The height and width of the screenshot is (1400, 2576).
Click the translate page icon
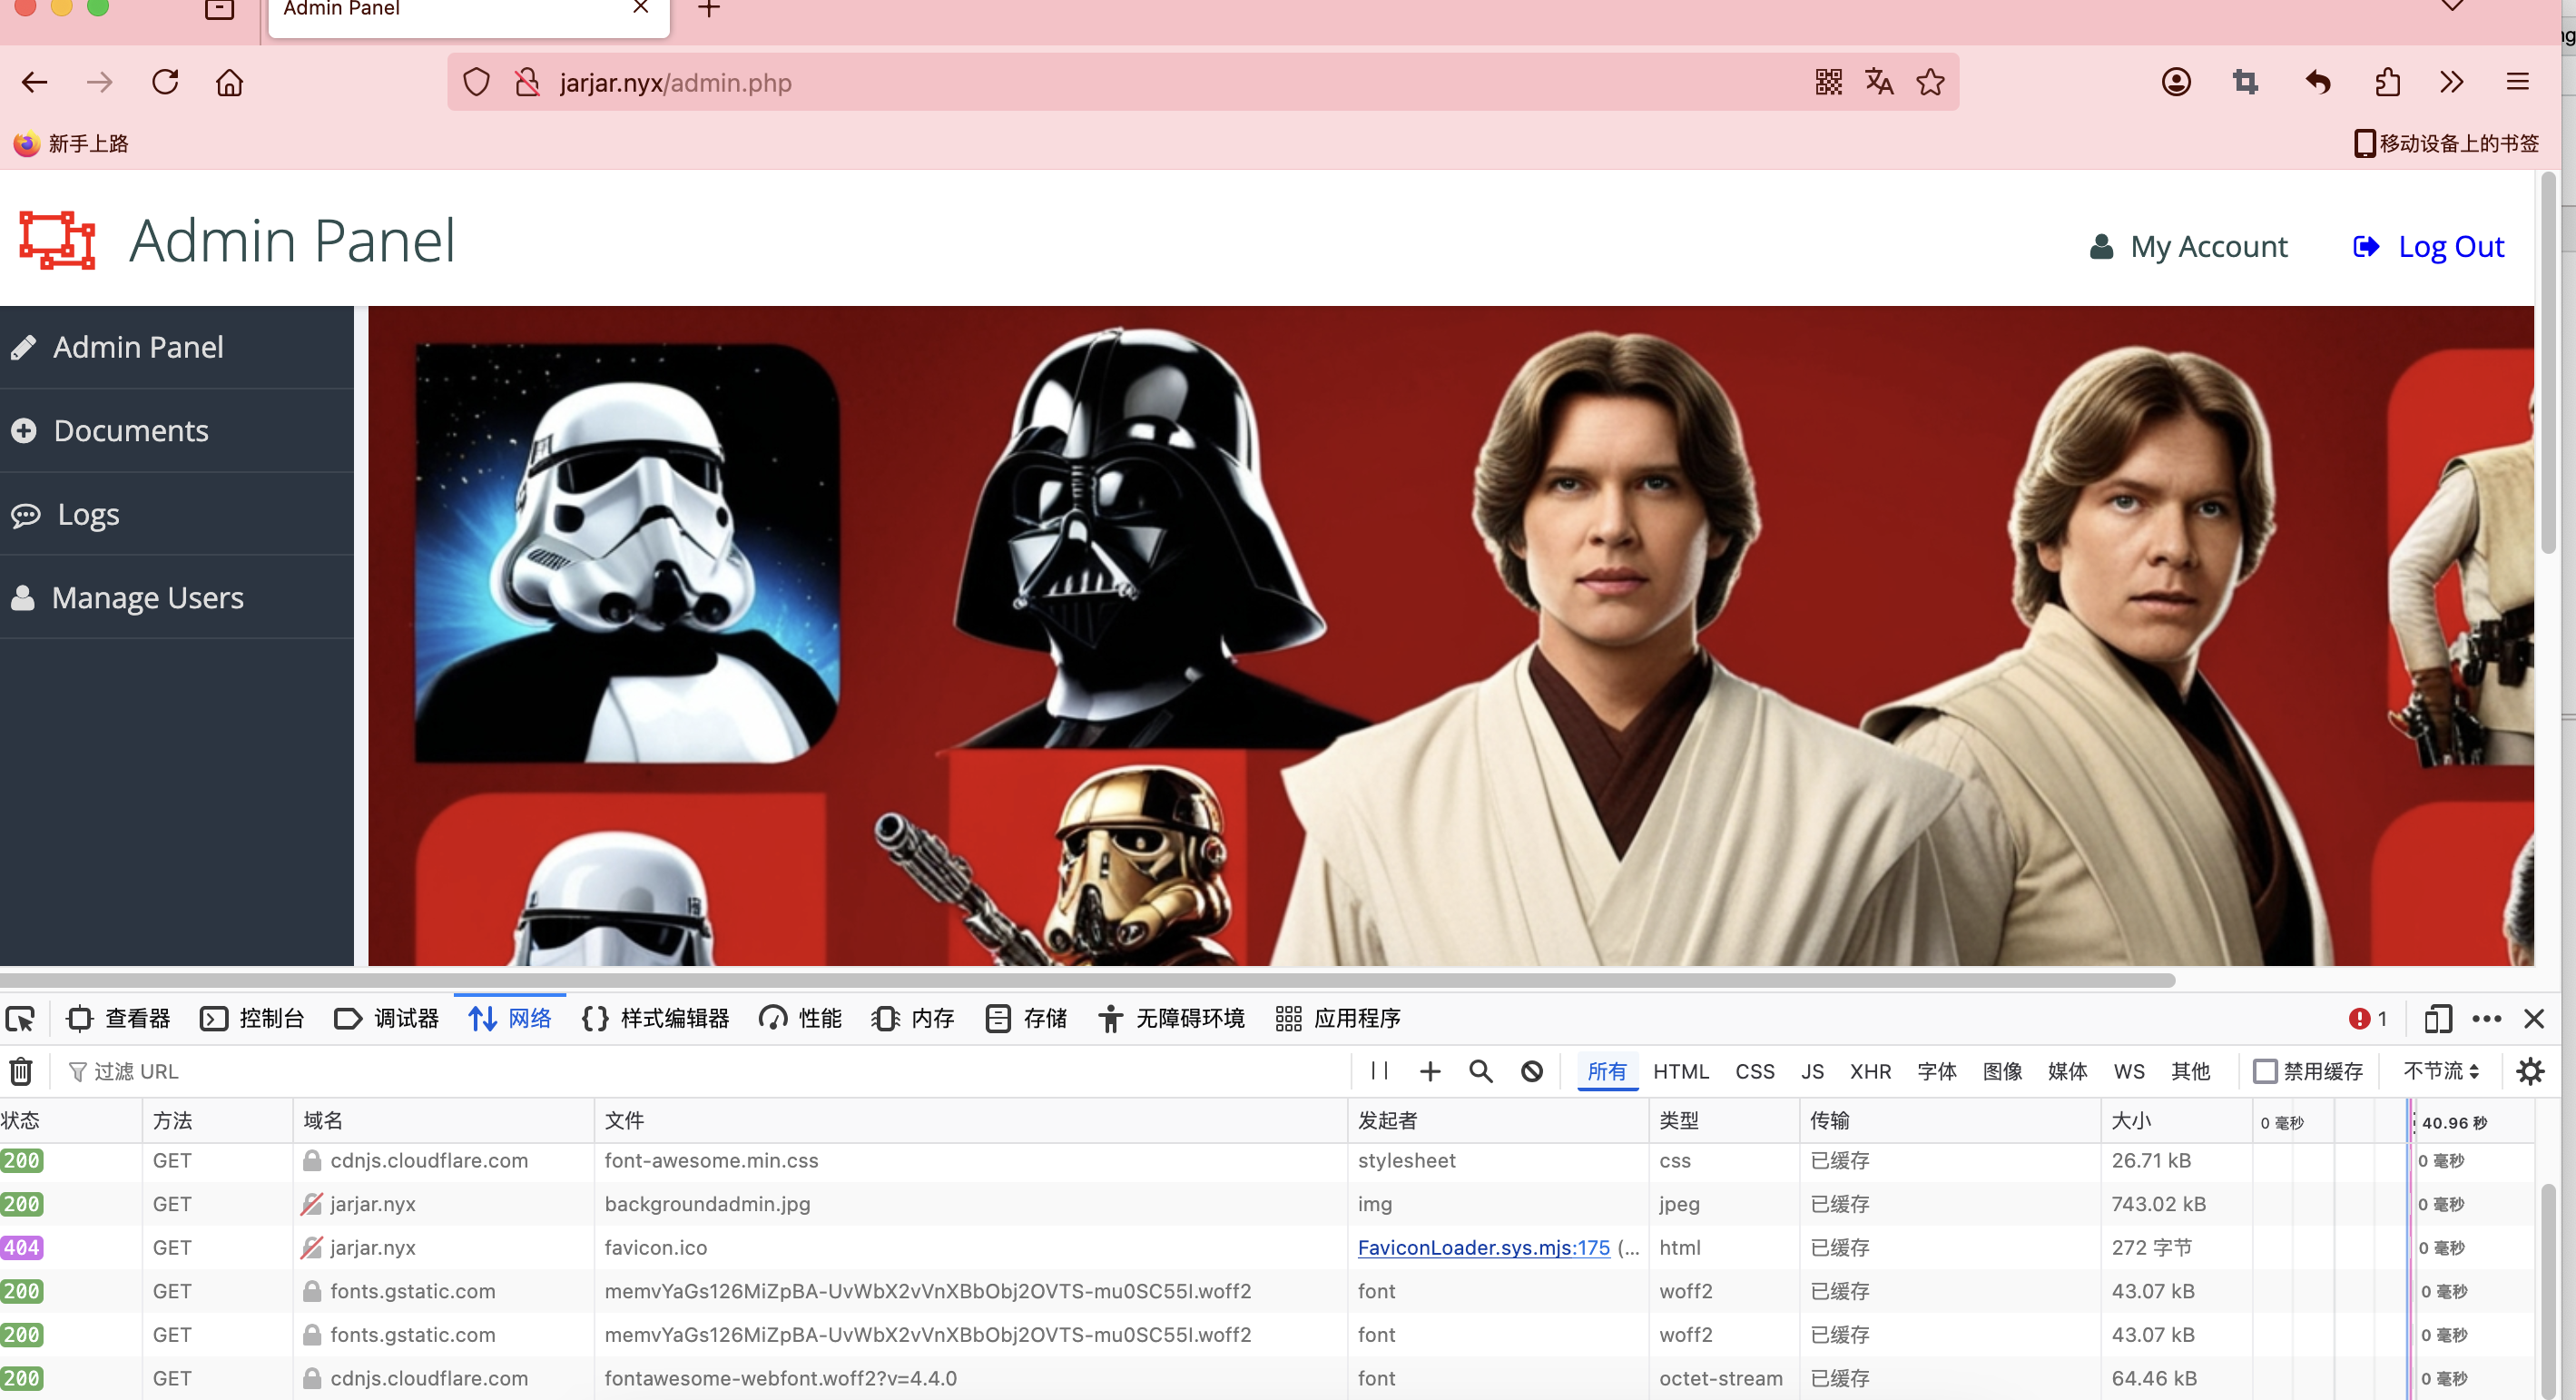coord(1878,82)
